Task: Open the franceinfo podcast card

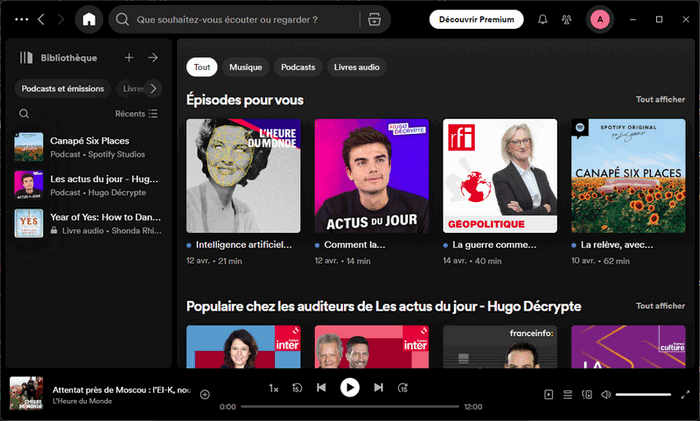Action: (x=500, y=347)
